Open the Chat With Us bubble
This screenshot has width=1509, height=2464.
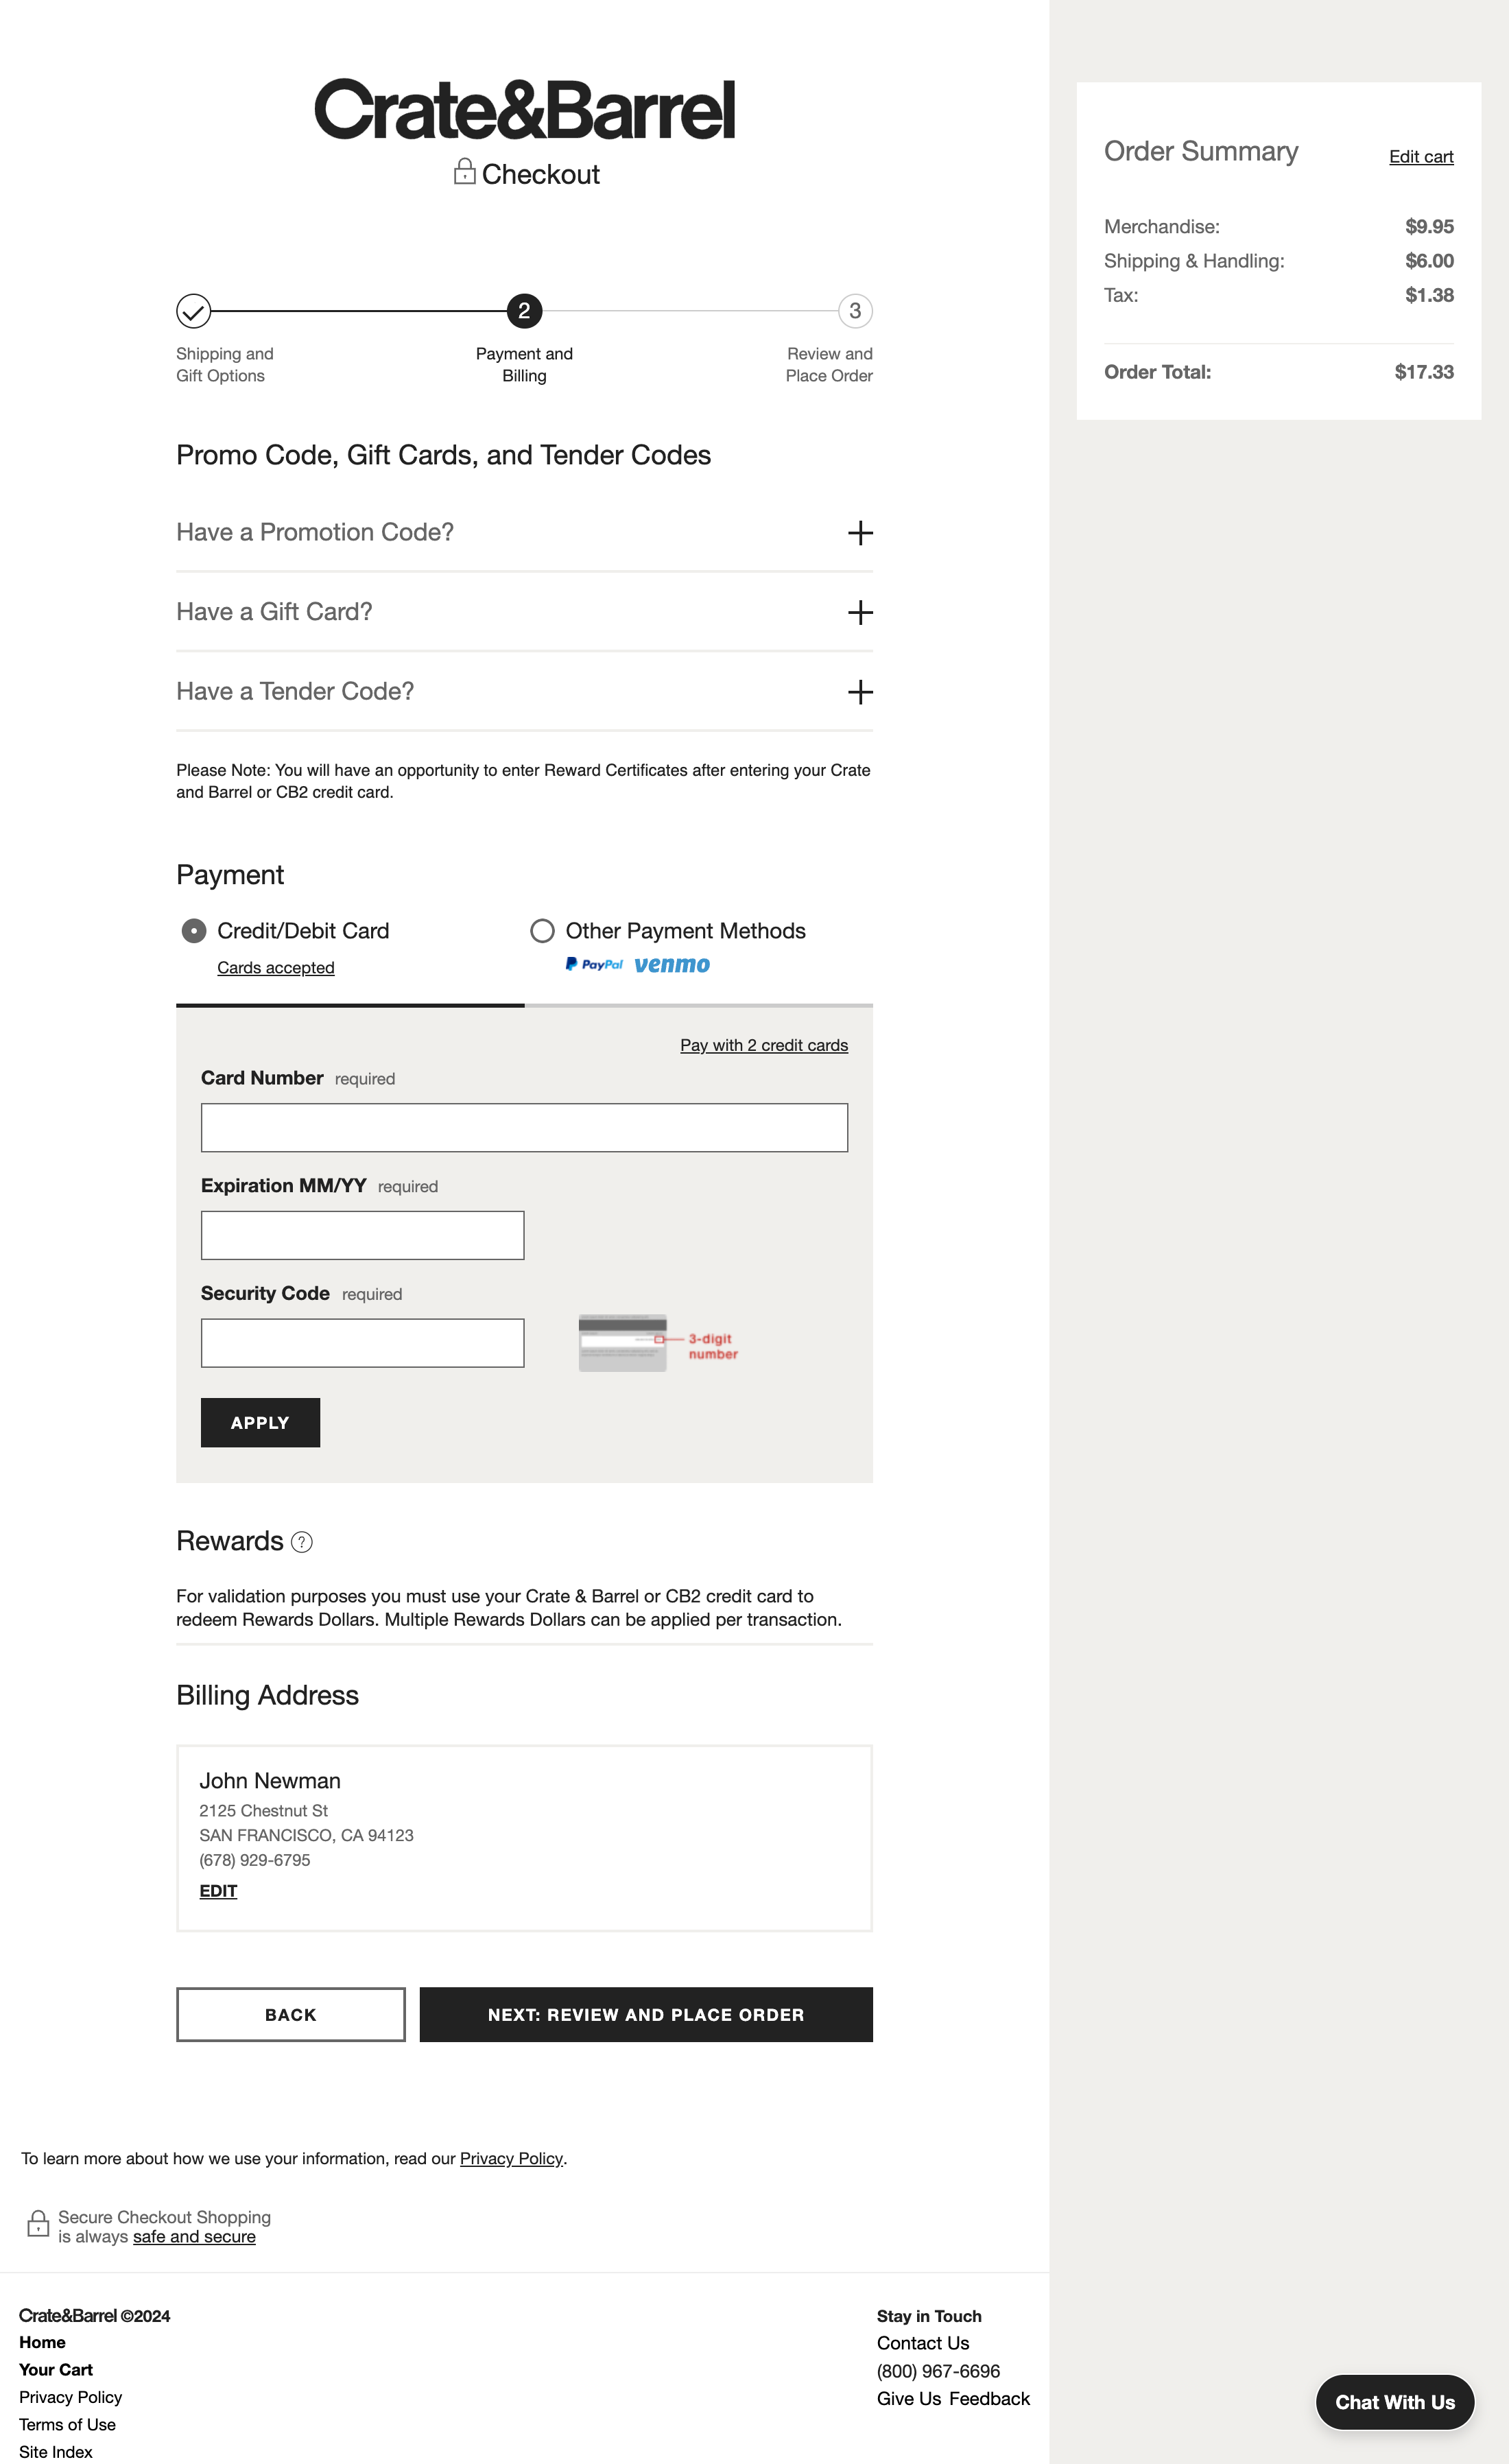[1394, 2402]
